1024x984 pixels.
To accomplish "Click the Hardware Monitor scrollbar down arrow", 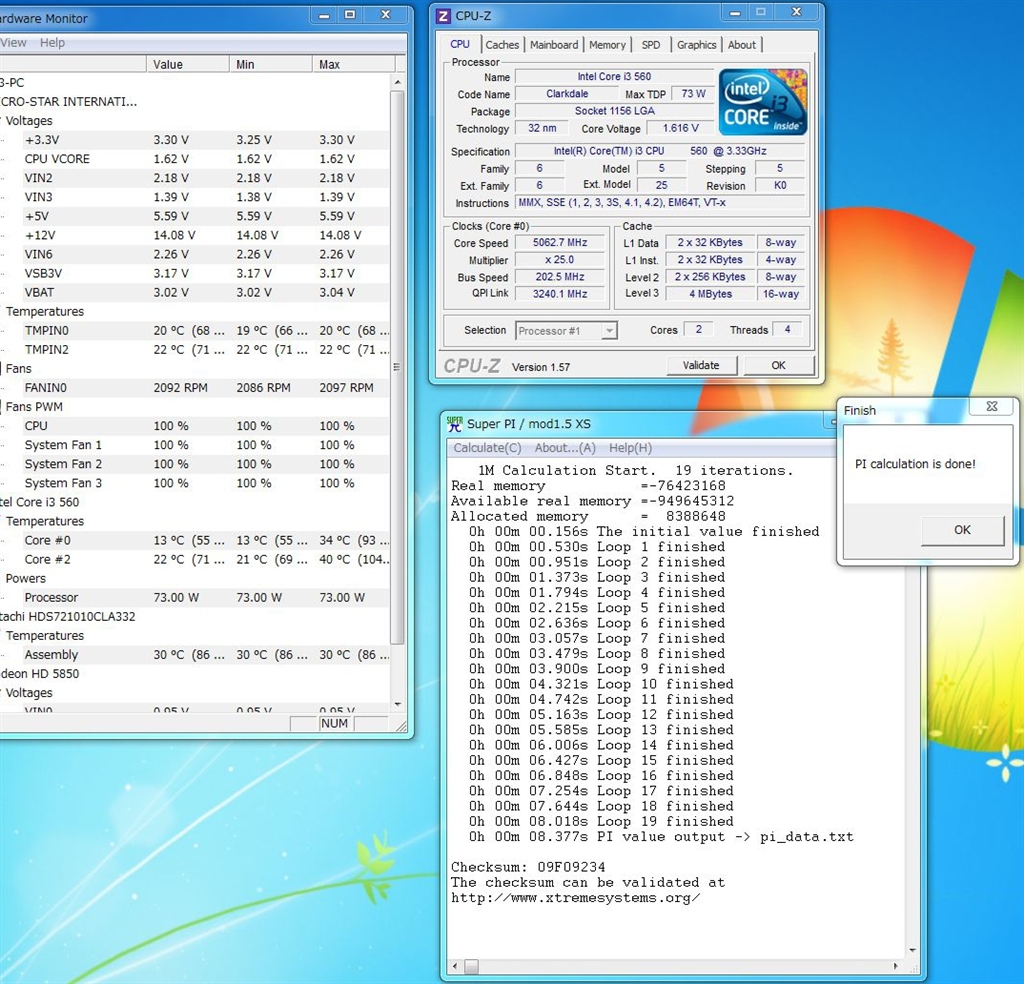I will [397, 703].
